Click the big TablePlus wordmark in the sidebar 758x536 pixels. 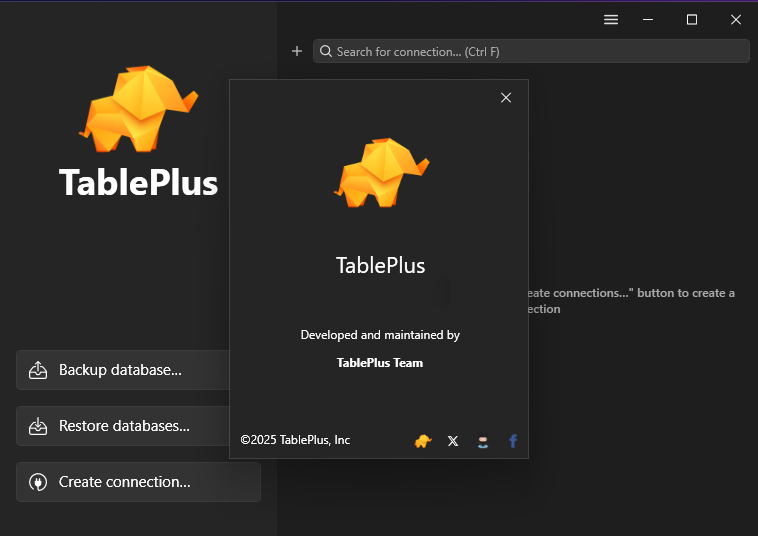click(x=139, y=182)
